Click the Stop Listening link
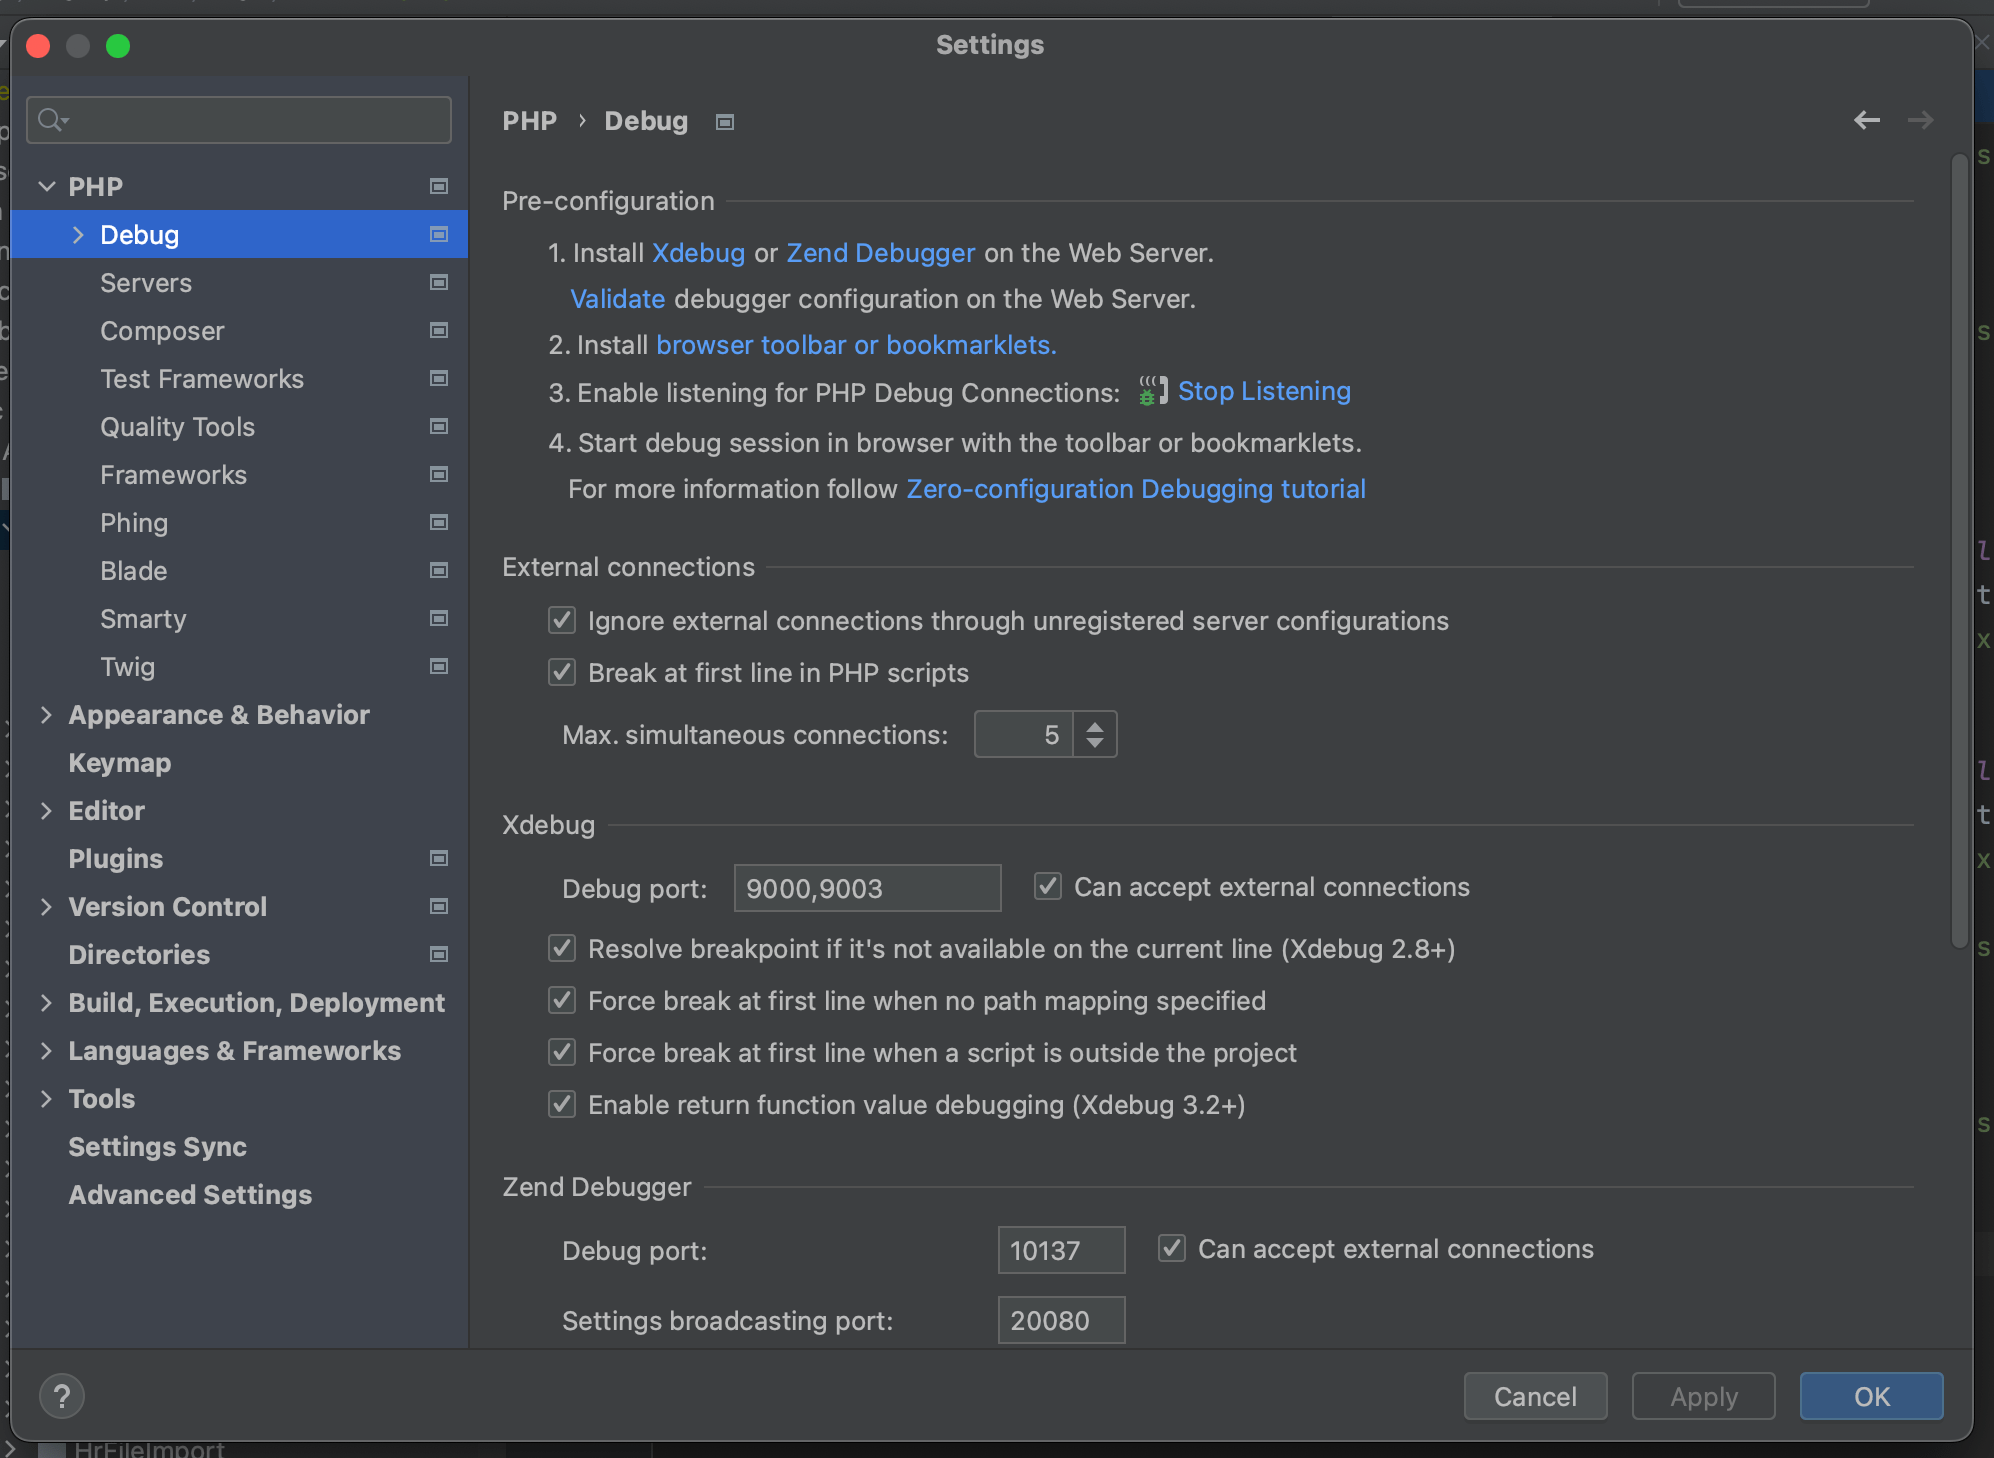Screen dimensions: 1994x1458 [1264, 391]
